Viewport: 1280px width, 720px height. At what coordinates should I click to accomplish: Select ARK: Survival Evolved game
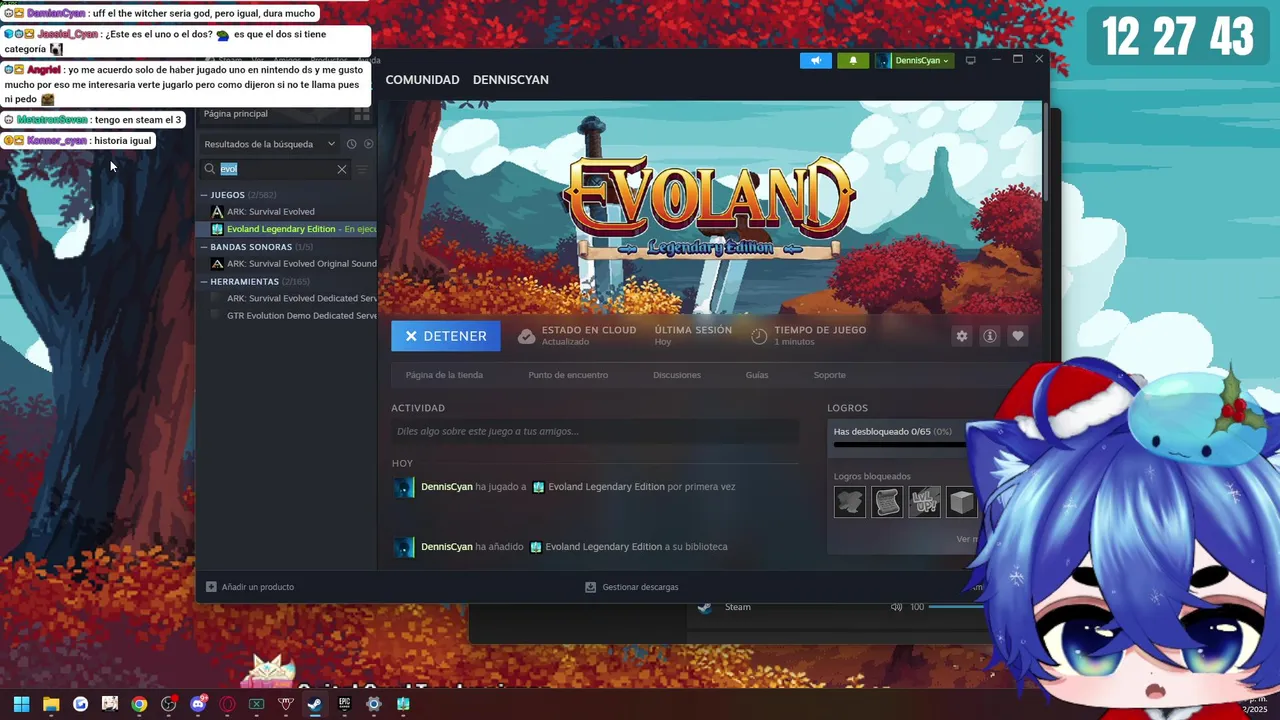pos(270,212)
